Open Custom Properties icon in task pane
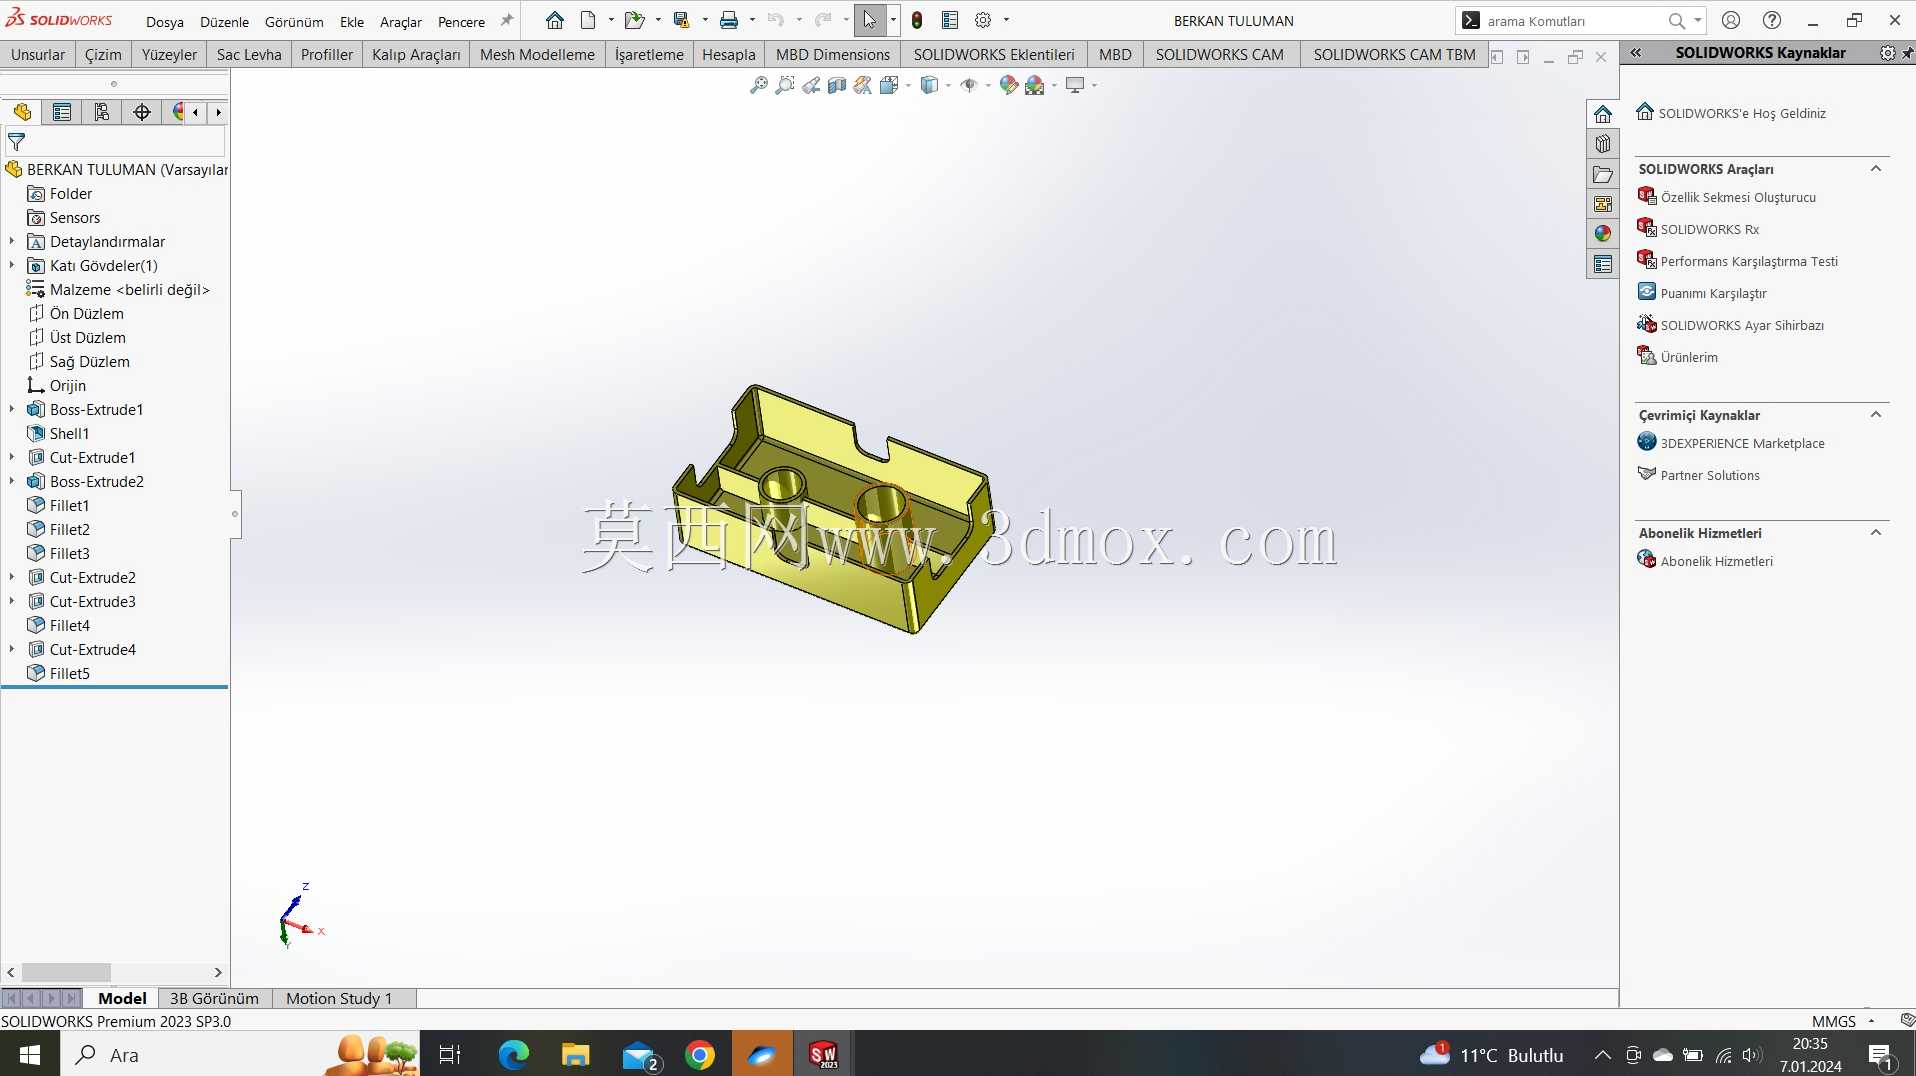 tap(1603, 264)
